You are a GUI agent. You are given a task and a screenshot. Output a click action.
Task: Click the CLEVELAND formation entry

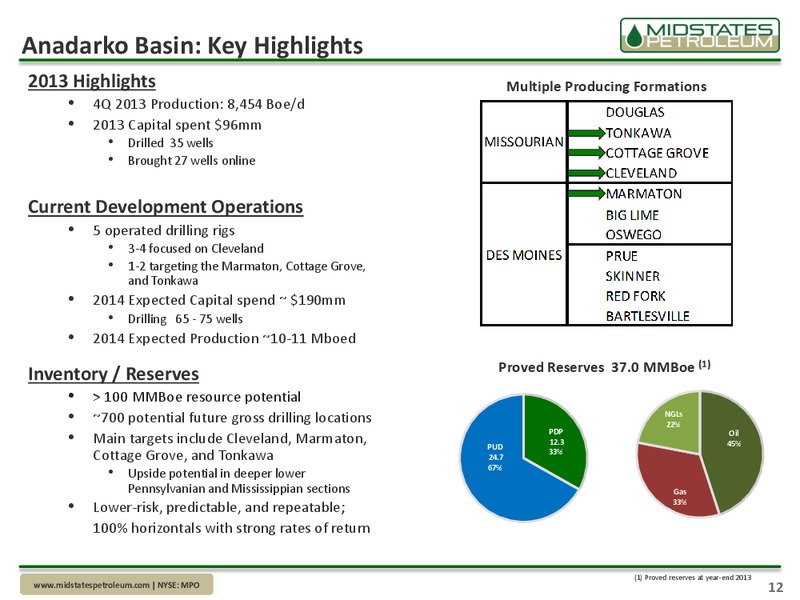[x=641, y=173]
